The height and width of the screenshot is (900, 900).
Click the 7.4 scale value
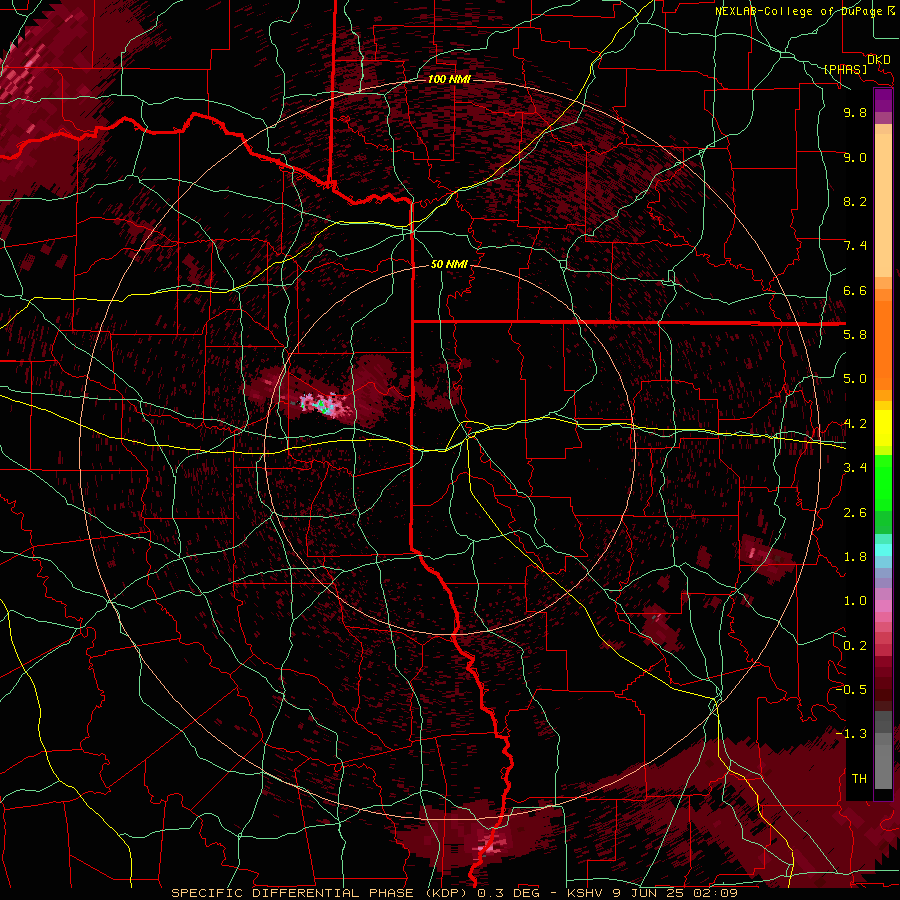(855, 246)
